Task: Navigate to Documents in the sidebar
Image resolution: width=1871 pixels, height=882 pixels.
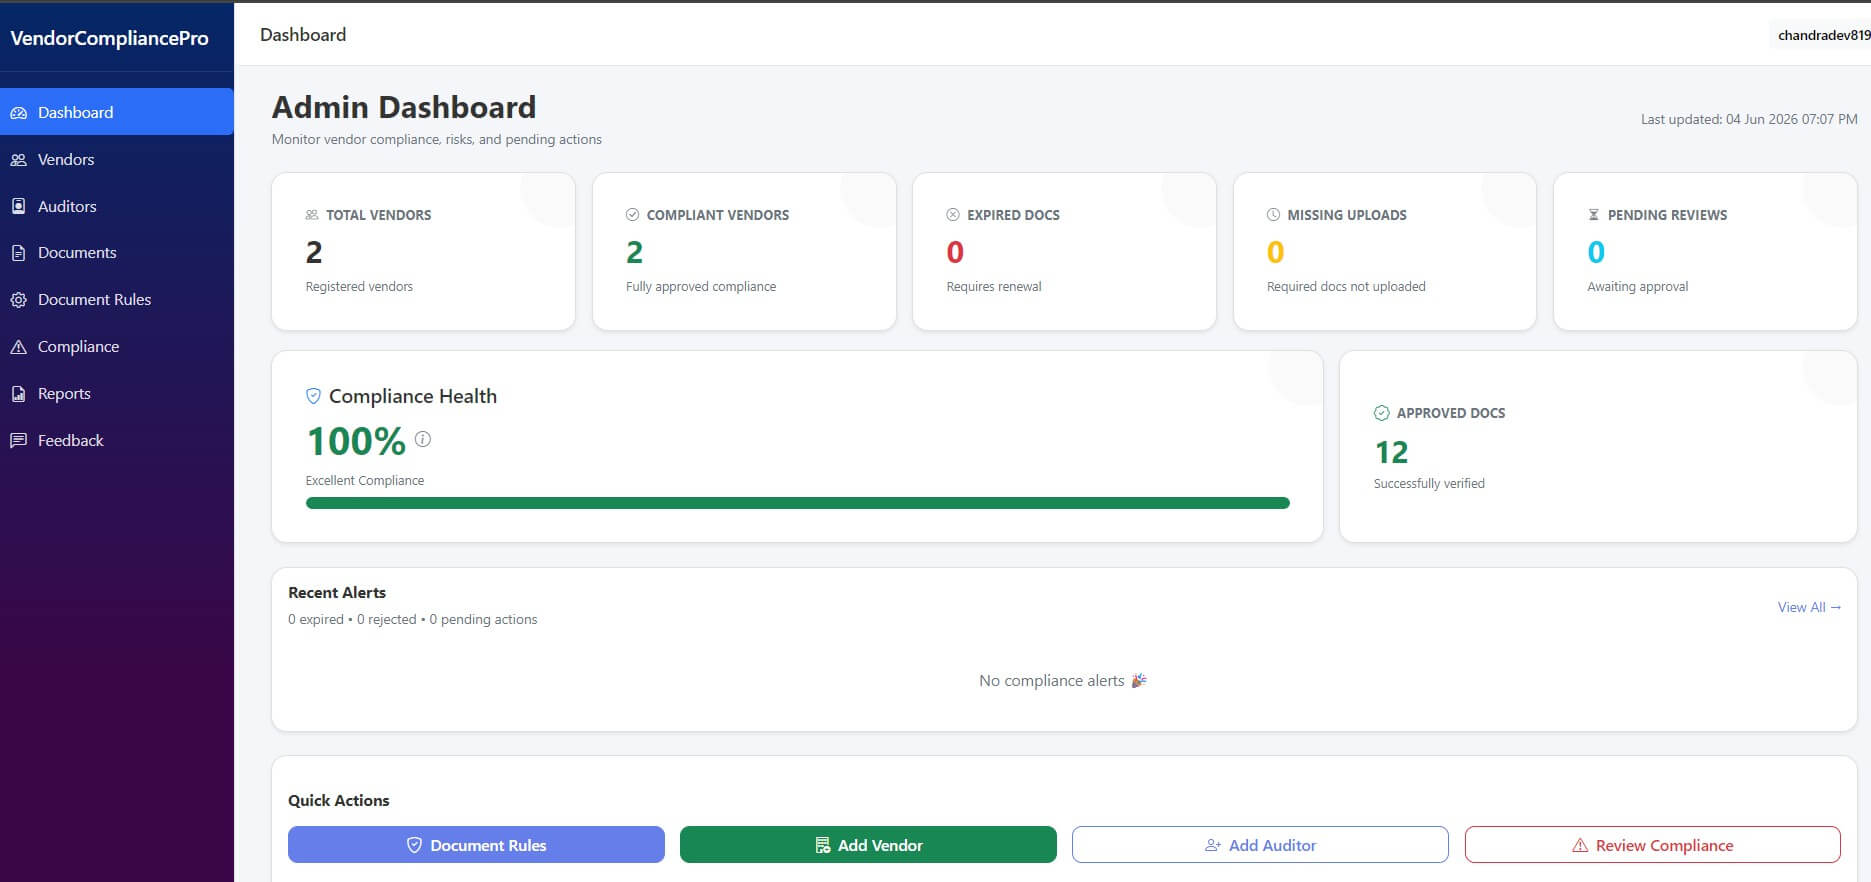Action: tap(117, 253)
